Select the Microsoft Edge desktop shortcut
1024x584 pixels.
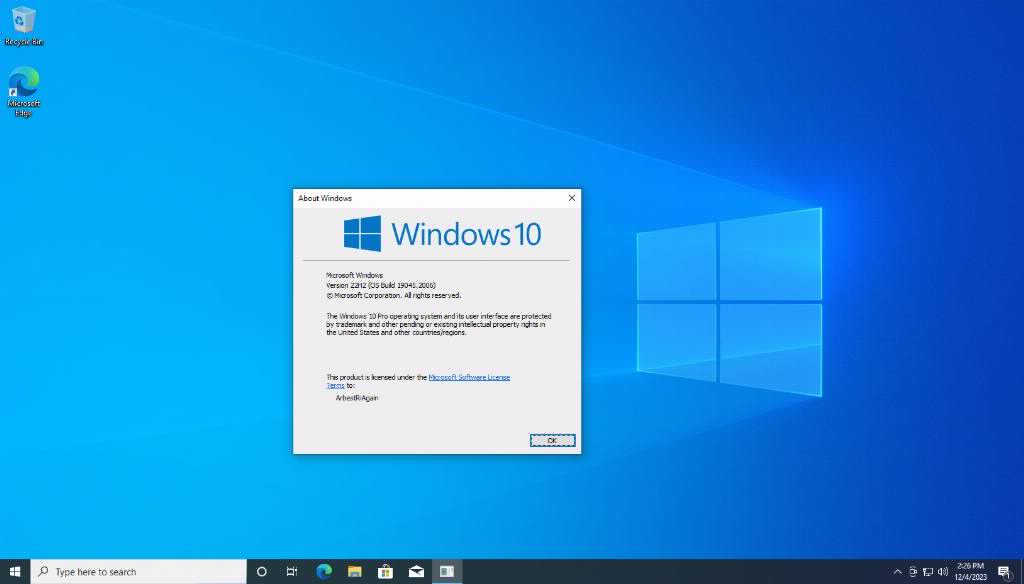tap(24, 91)
